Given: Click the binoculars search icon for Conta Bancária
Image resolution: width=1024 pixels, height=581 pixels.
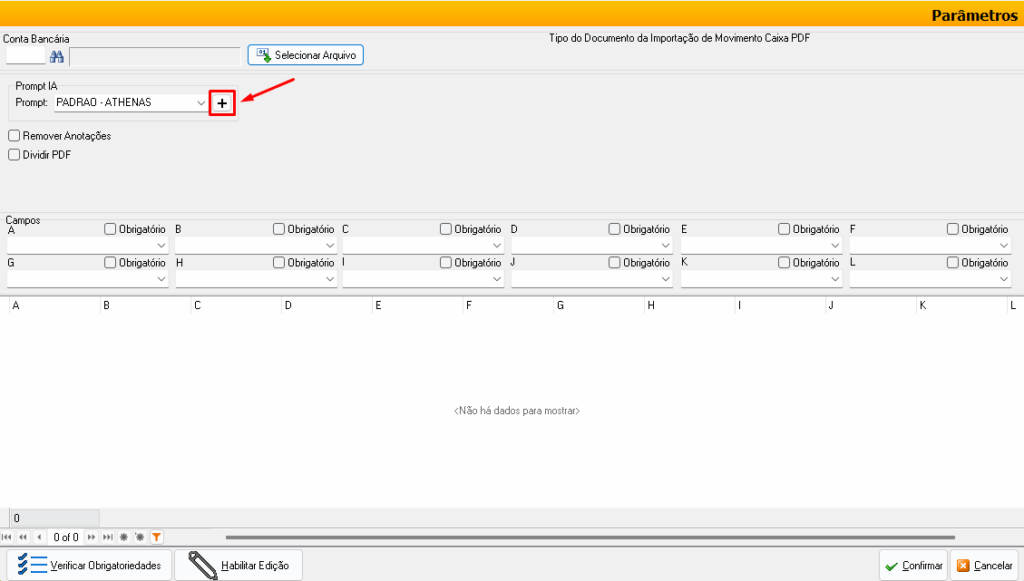Looking at the screenshot, I should [57, 56].
